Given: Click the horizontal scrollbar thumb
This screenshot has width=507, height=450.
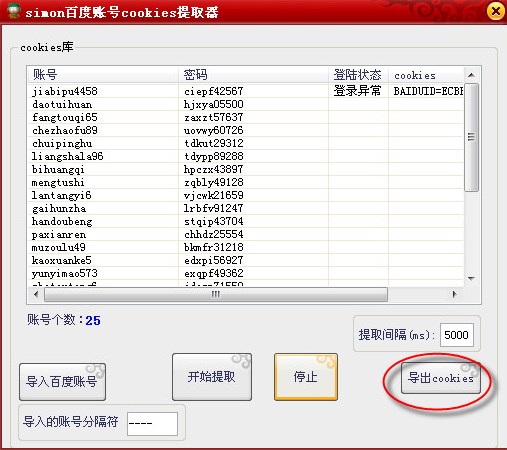Looking at the screenshot, I should coord(216,294).
